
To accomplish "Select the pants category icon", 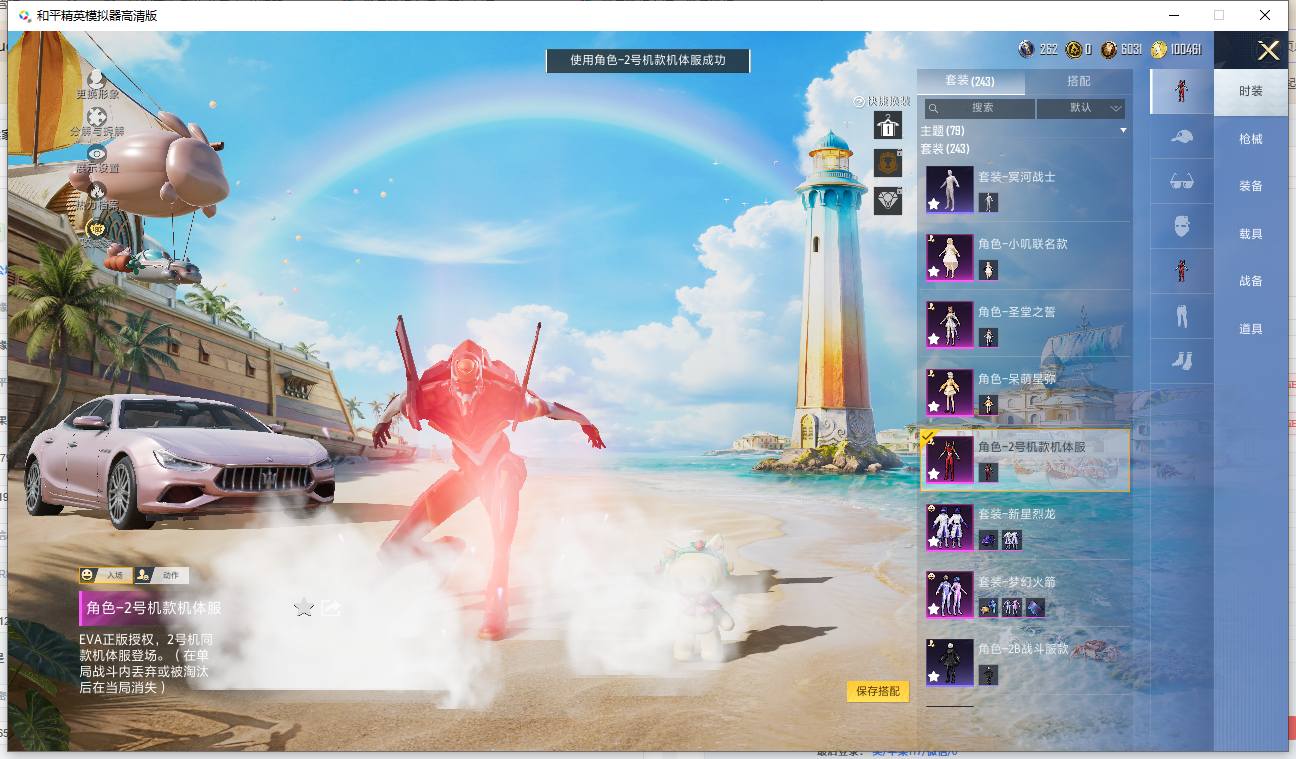I will [1181, 315].
